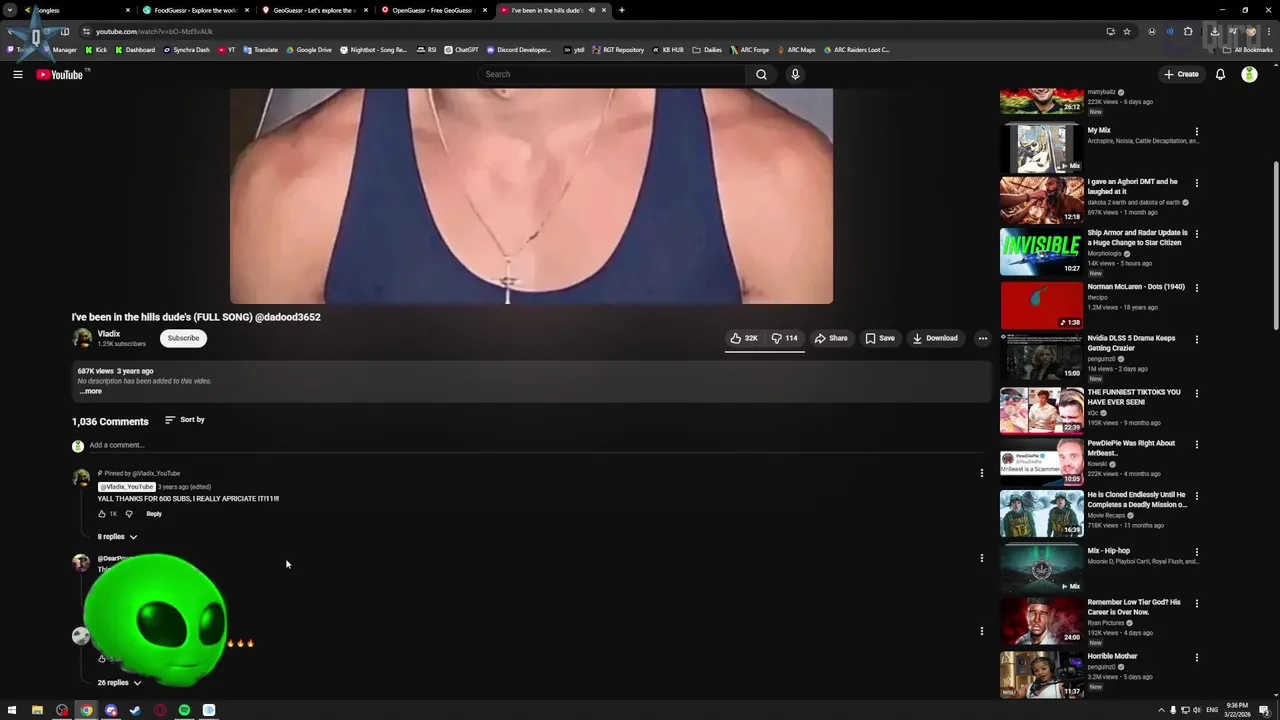Switch to the FoodGuessr tab
Viewport: 1280px width, 720px height.
[x=194, y=10]
